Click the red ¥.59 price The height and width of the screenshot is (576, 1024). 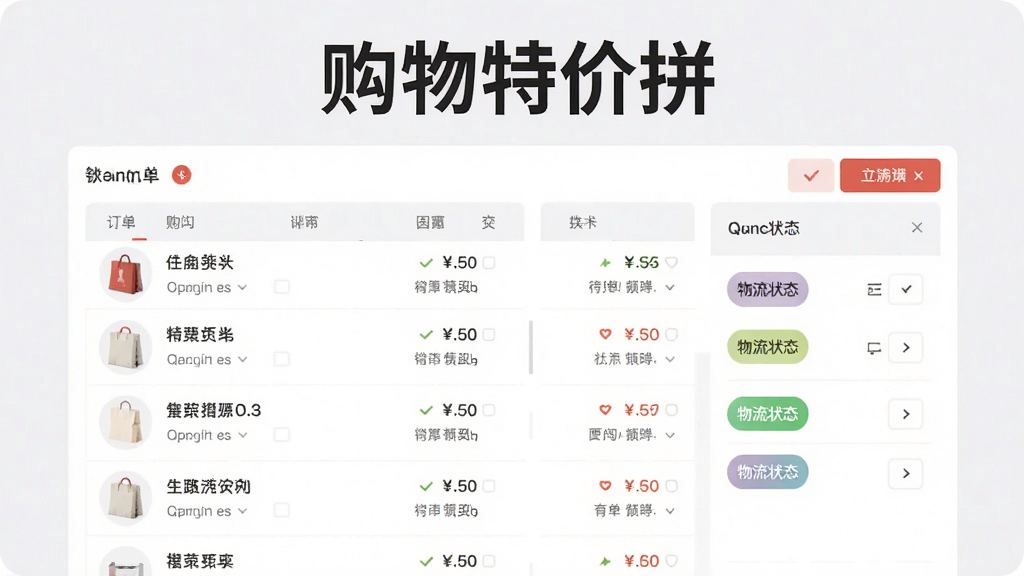[x=641, y=410]
